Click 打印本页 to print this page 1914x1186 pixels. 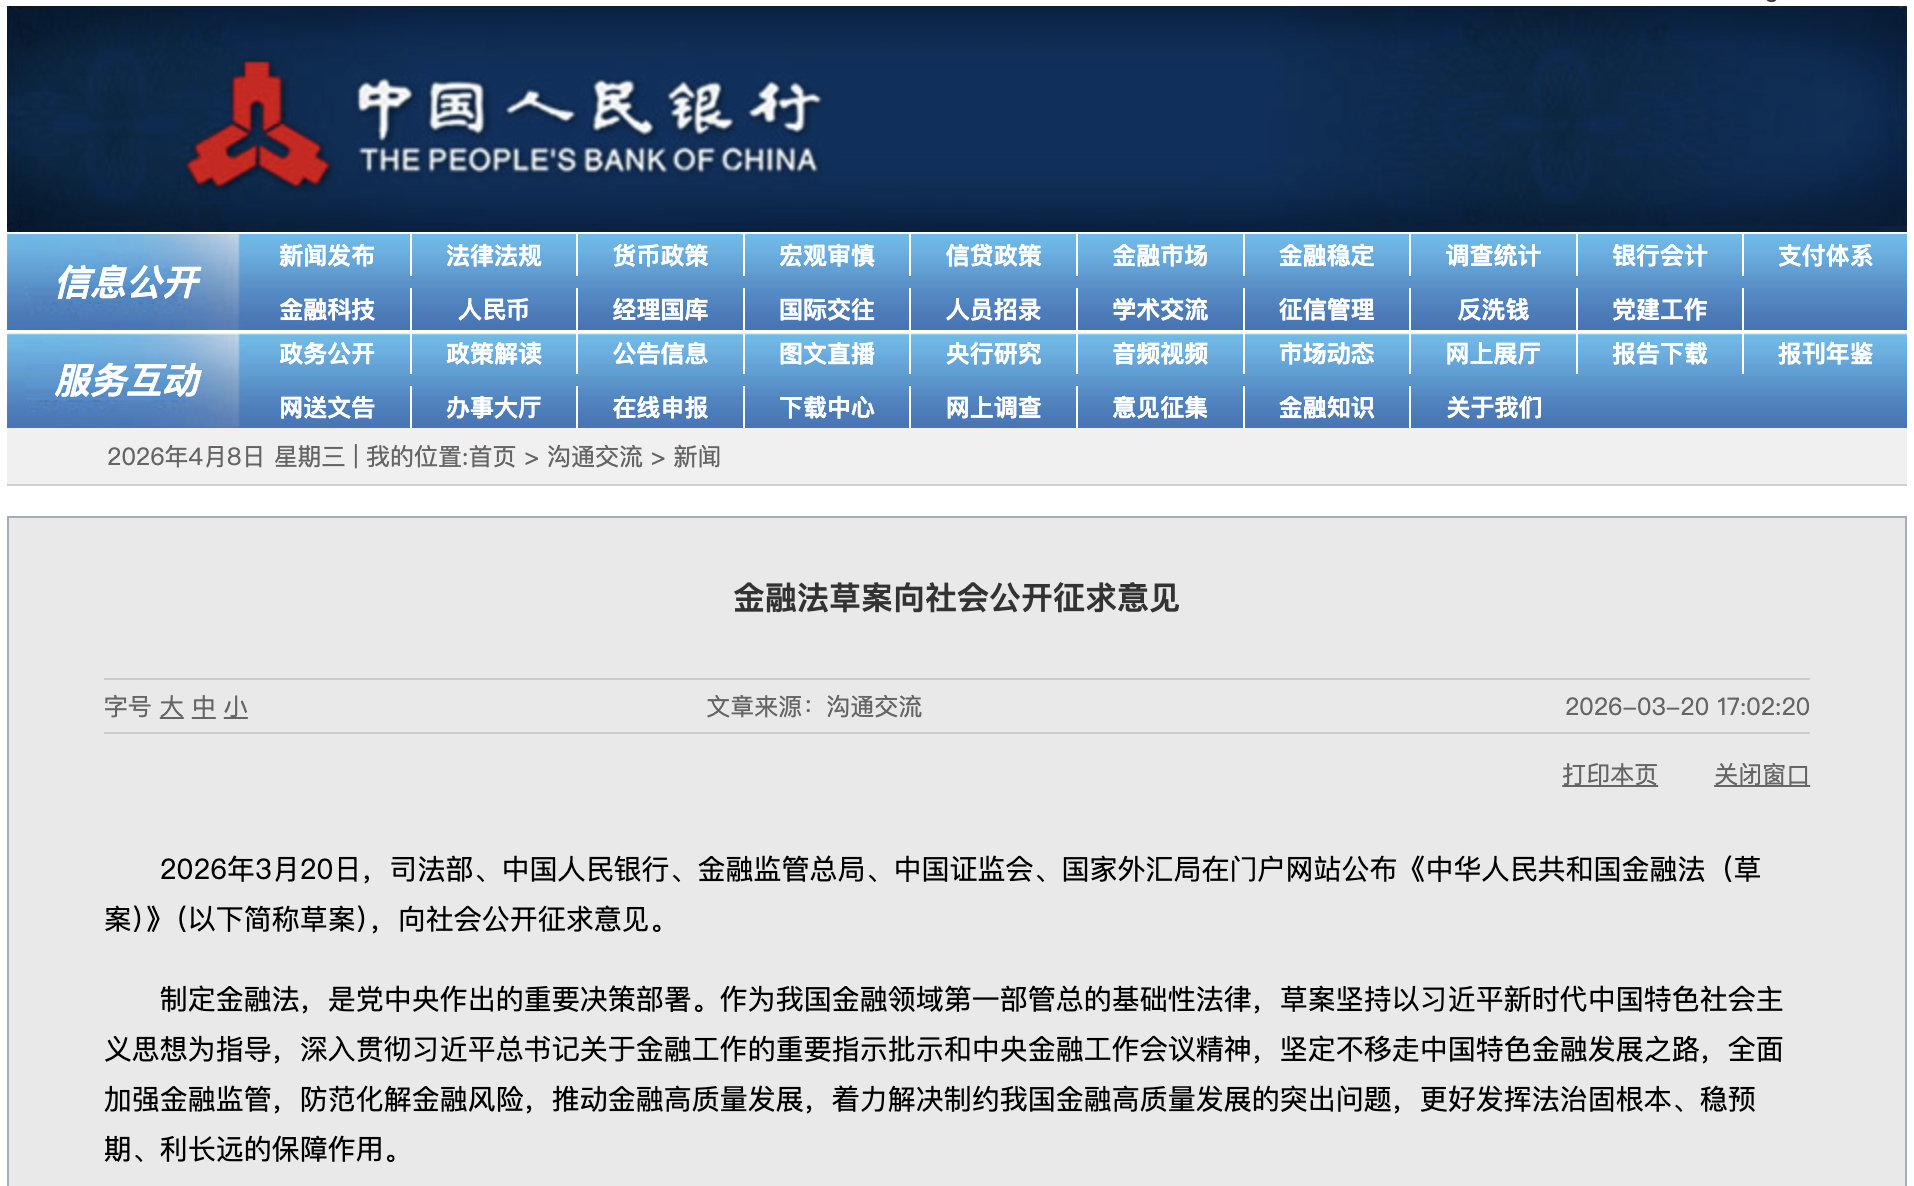(x=1610, y=774)
